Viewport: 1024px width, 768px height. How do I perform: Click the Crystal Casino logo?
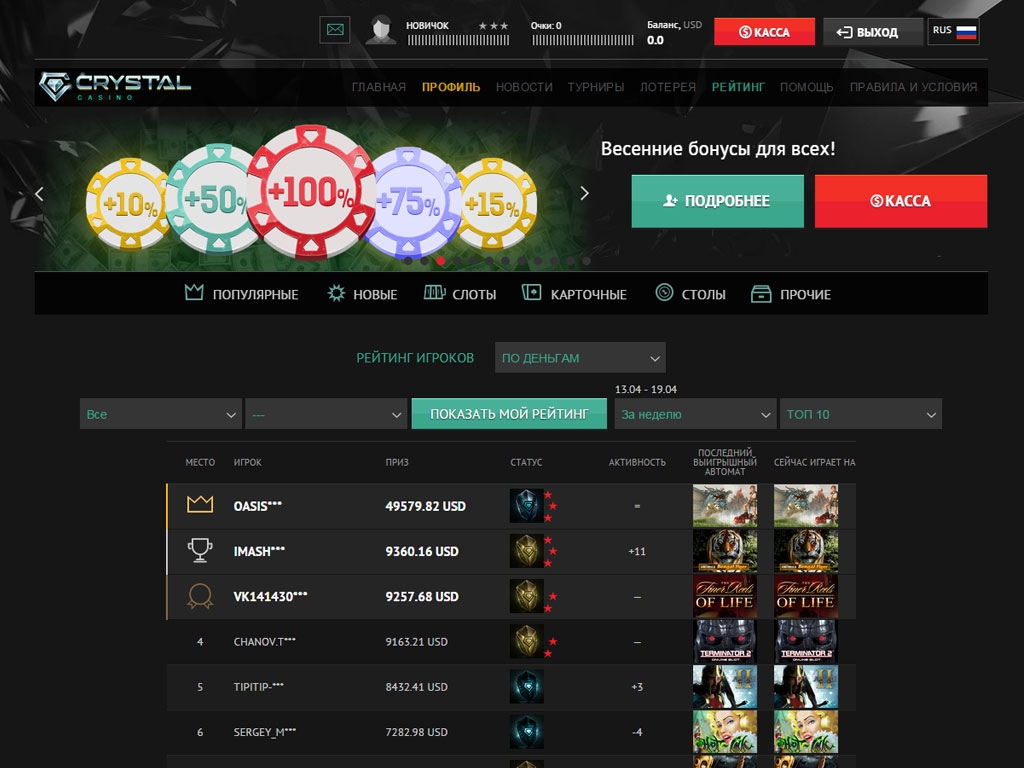(114, 87)
